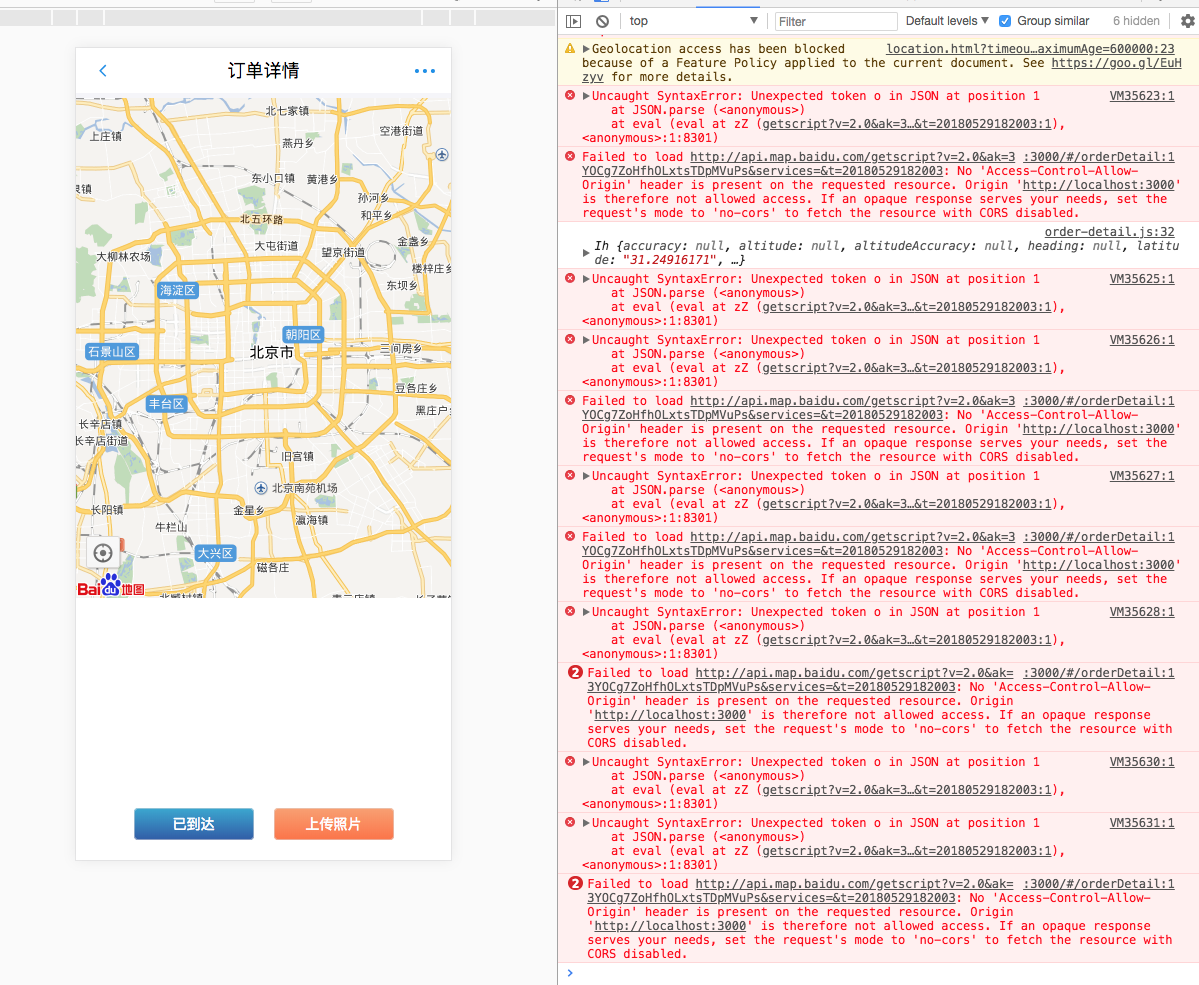The width and height of the screenshot is (1199, 985).
Task: Click the crosshair locate control on map
Action: click(102, 552)
